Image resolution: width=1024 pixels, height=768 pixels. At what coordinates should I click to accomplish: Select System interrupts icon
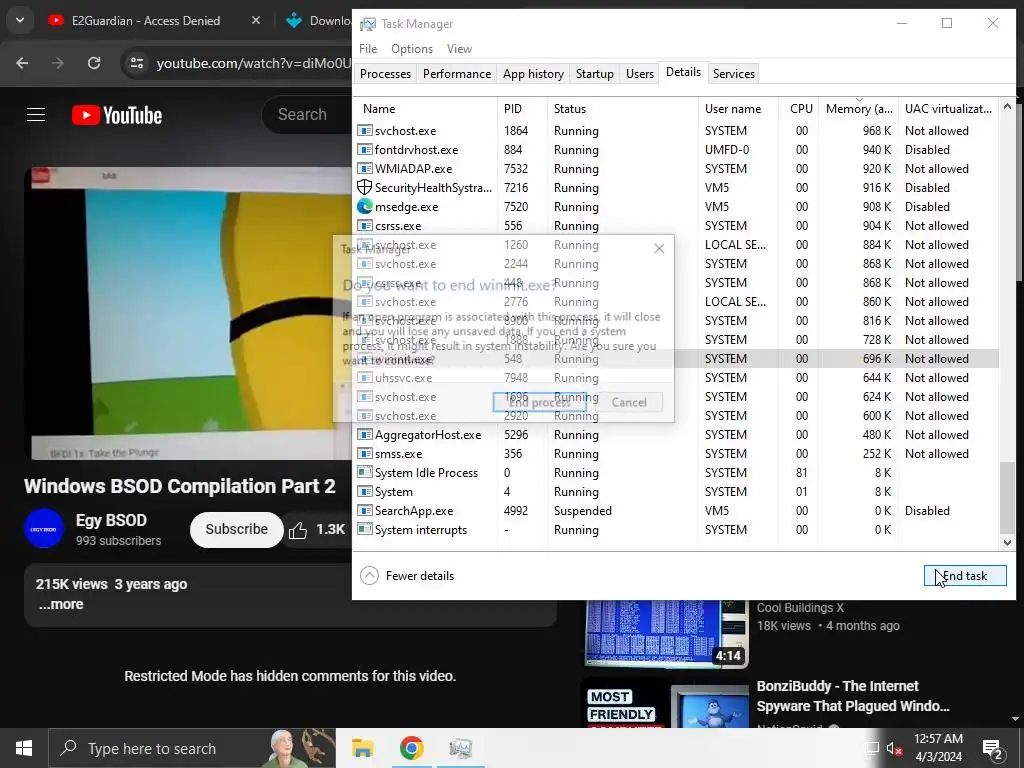click(365, 530)
